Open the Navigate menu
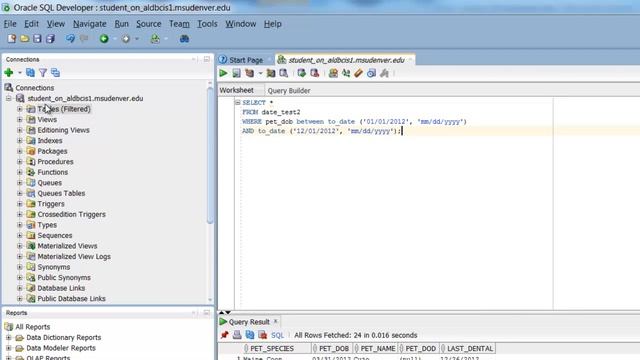Screen dimensions: 640x360 [x=89, y=24]
